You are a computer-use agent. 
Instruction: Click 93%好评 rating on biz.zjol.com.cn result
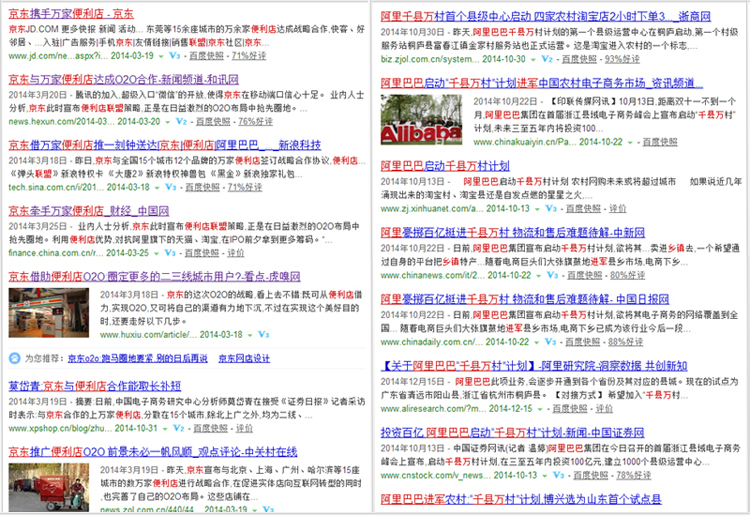click(622, 59)
